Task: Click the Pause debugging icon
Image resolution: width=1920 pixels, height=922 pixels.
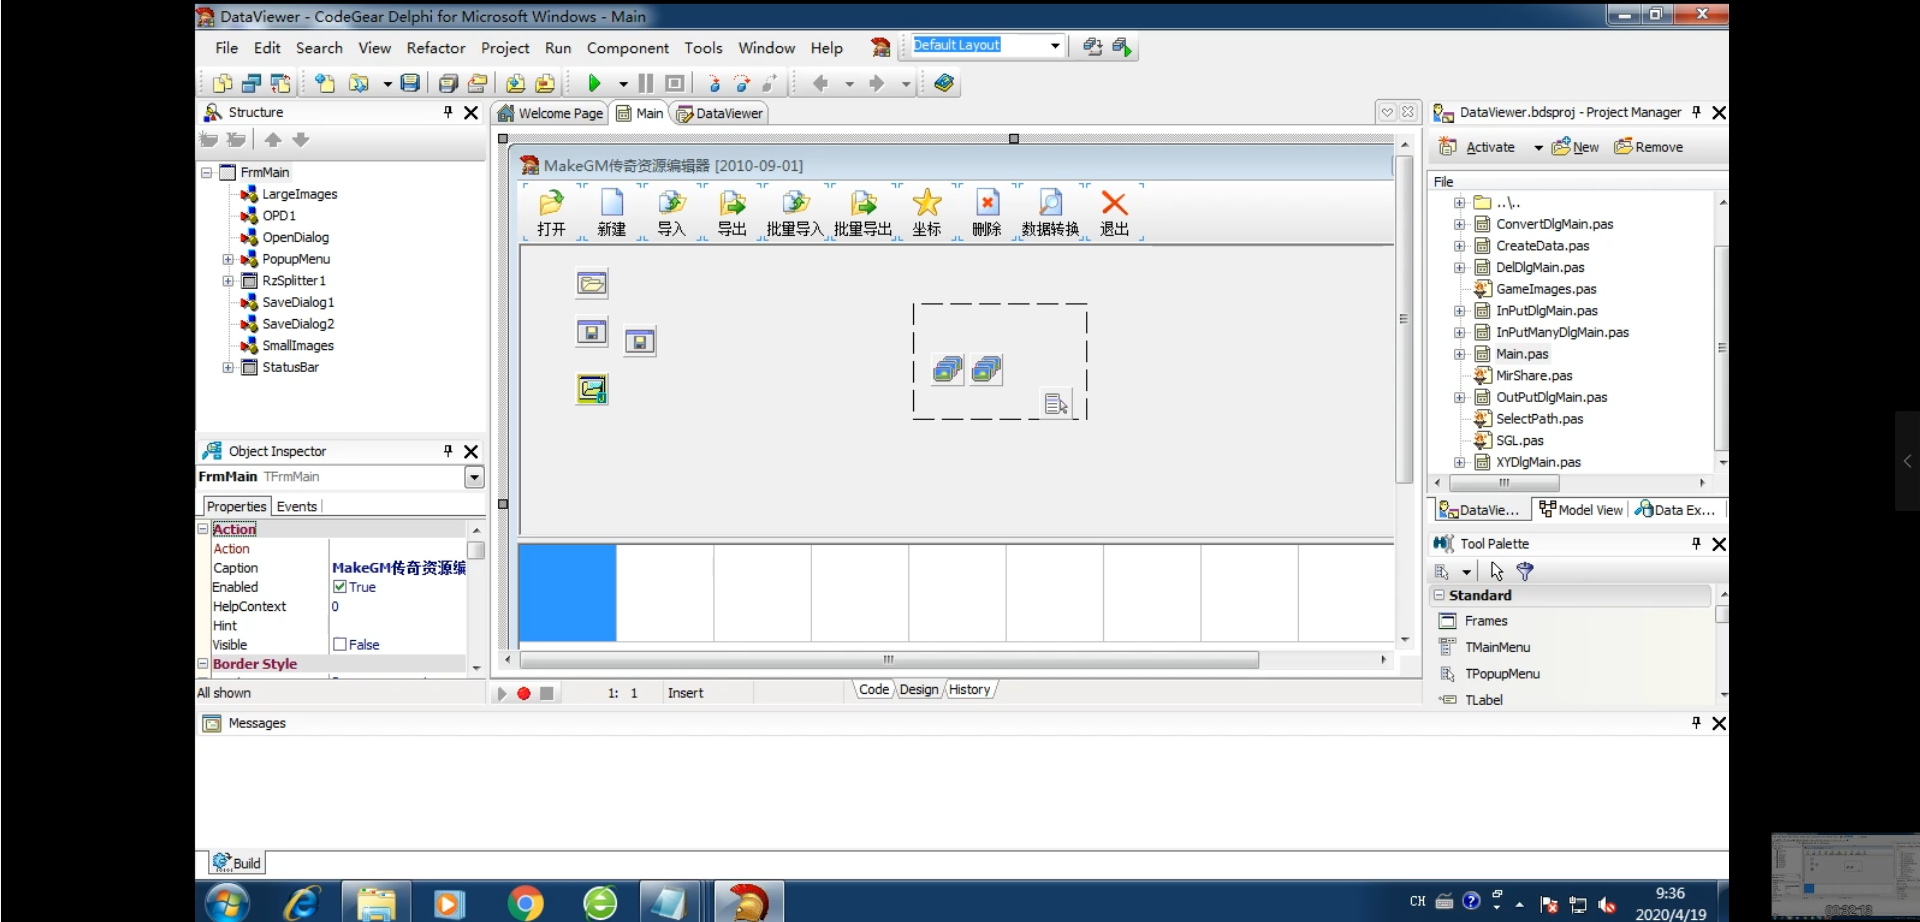Action: tap(646, 83)
